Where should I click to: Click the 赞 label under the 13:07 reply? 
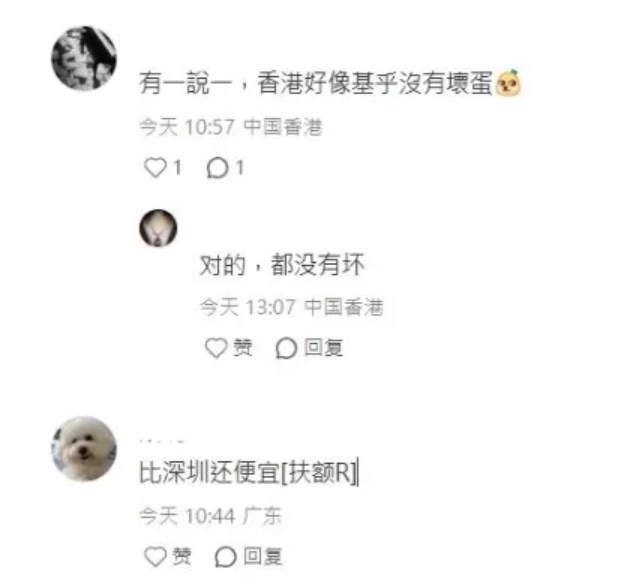click(x=243, y=348)
